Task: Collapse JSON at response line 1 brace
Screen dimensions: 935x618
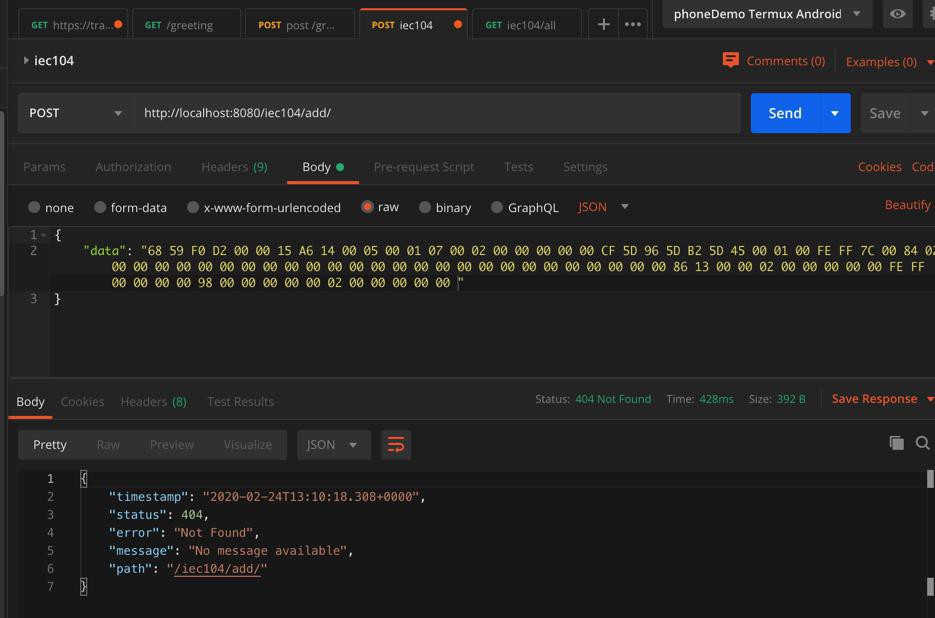Action: point(83,478)
